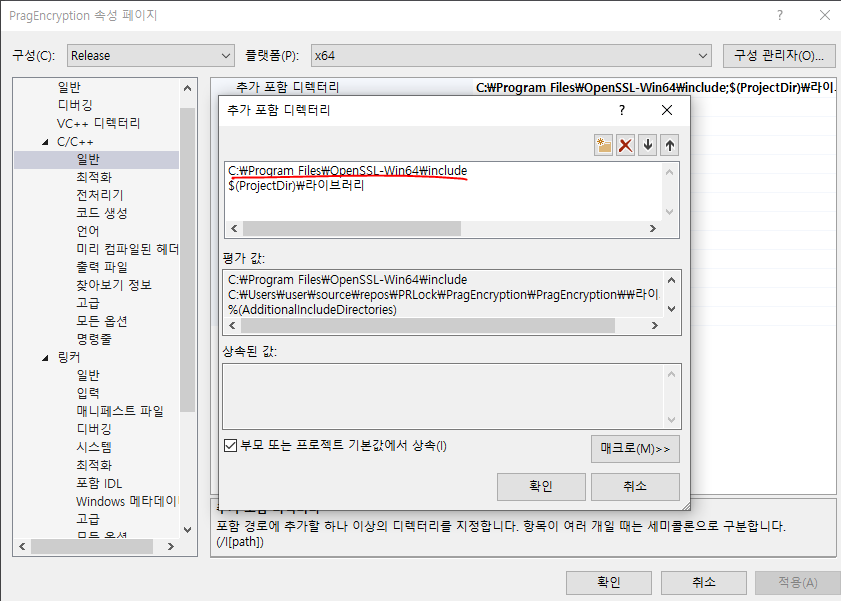841x601 pixels.
Task: Collapse the 링커 tree node
Action: pyautogui.click(x=46, y=358)
